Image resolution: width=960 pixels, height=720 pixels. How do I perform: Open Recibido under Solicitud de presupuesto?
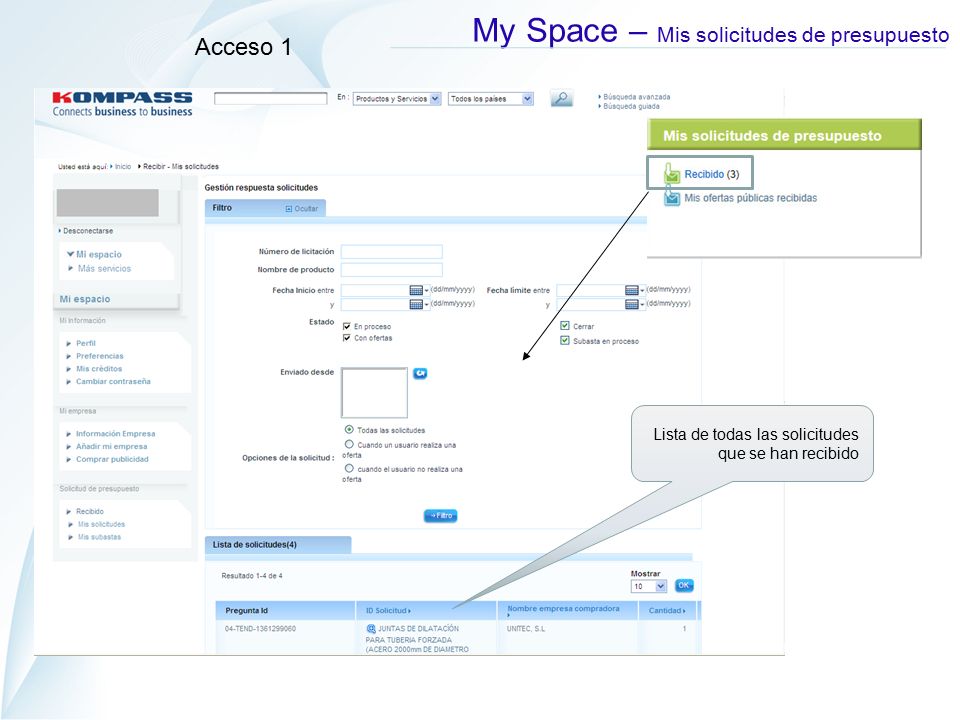90,511
